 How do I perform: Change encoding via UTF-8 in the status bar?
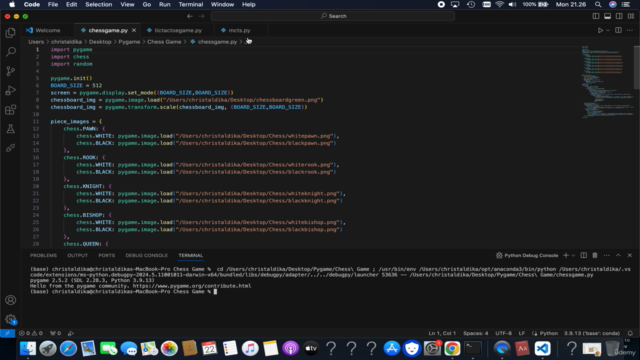503,333
